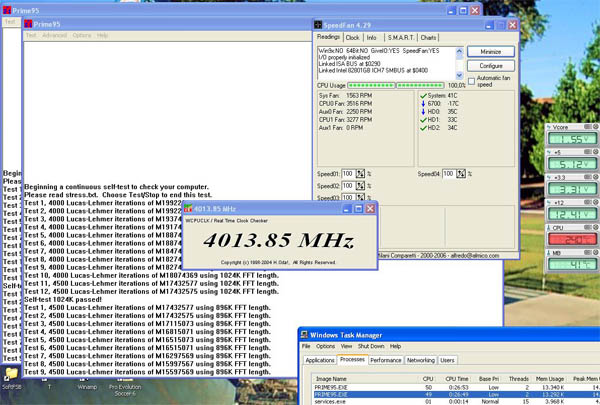Click the Configure button in SpeedFan
Viewport: 600px width, 405px height.
coord(491,66)
